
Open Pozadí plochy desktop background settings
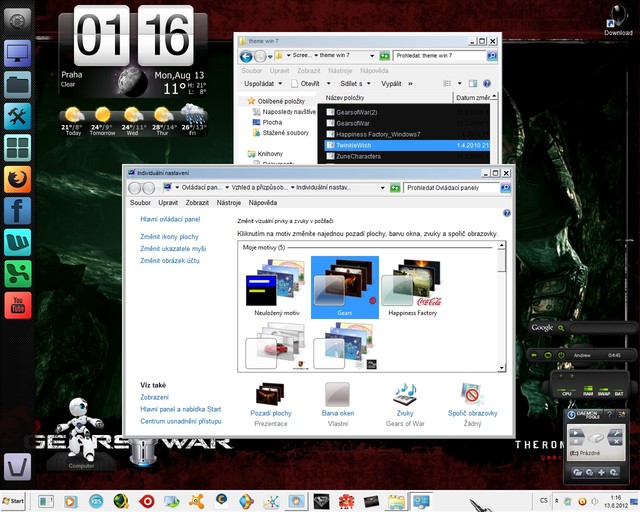click(270, 394)
